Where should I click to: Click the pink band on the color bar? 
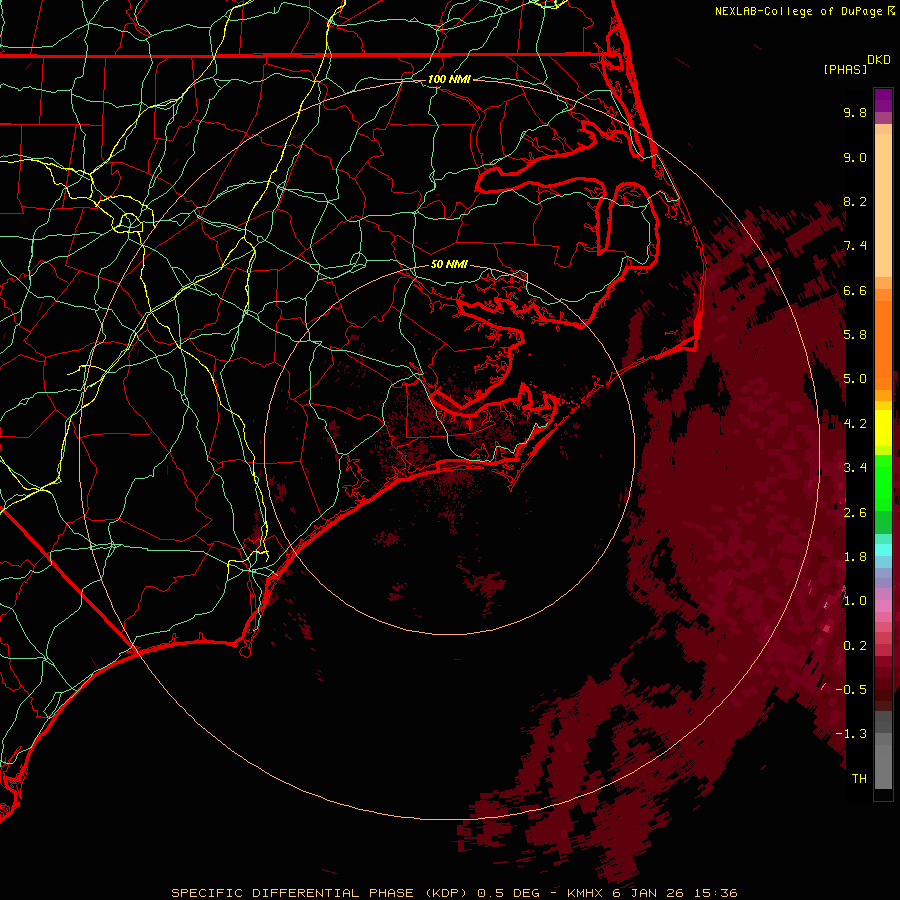click(x=883, y=606)
